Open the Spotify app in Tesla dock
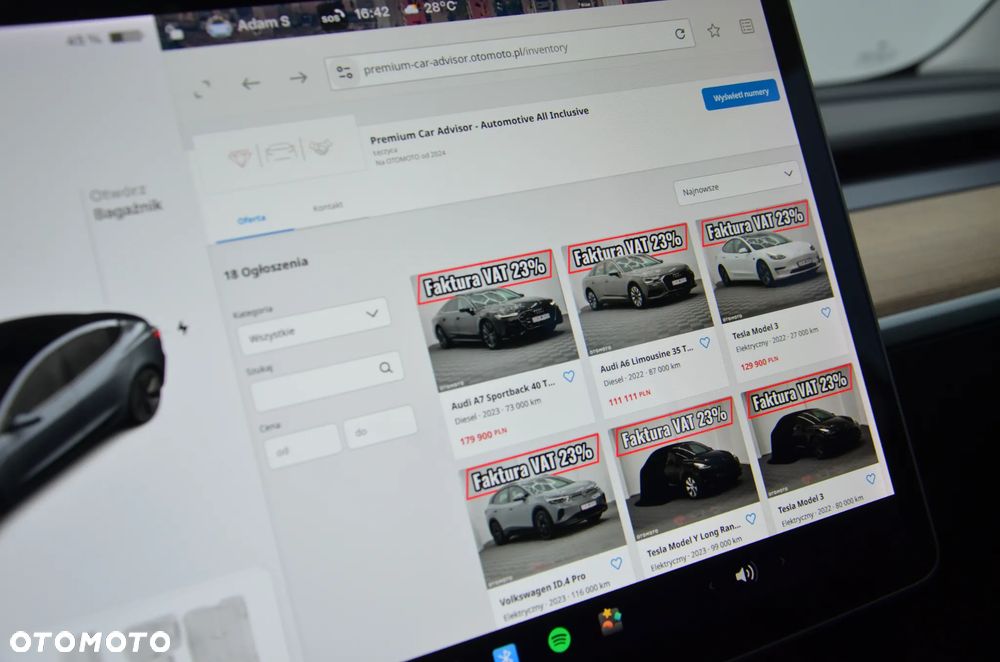The width and height of the screenshot is (1000, 662). click(559, 639)
